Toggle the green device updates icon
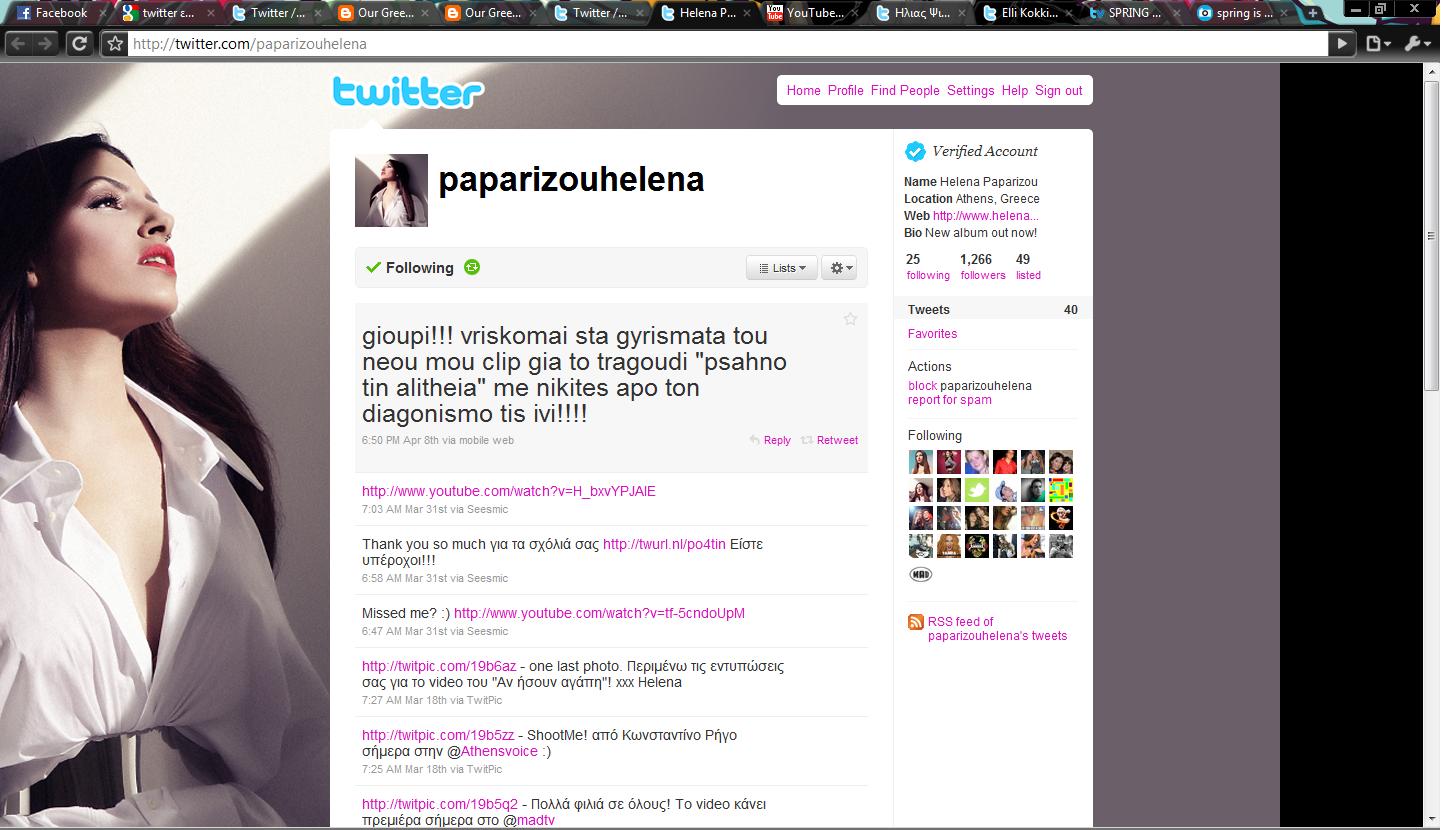Screen dimensions: 1441x830 (472, 267)
